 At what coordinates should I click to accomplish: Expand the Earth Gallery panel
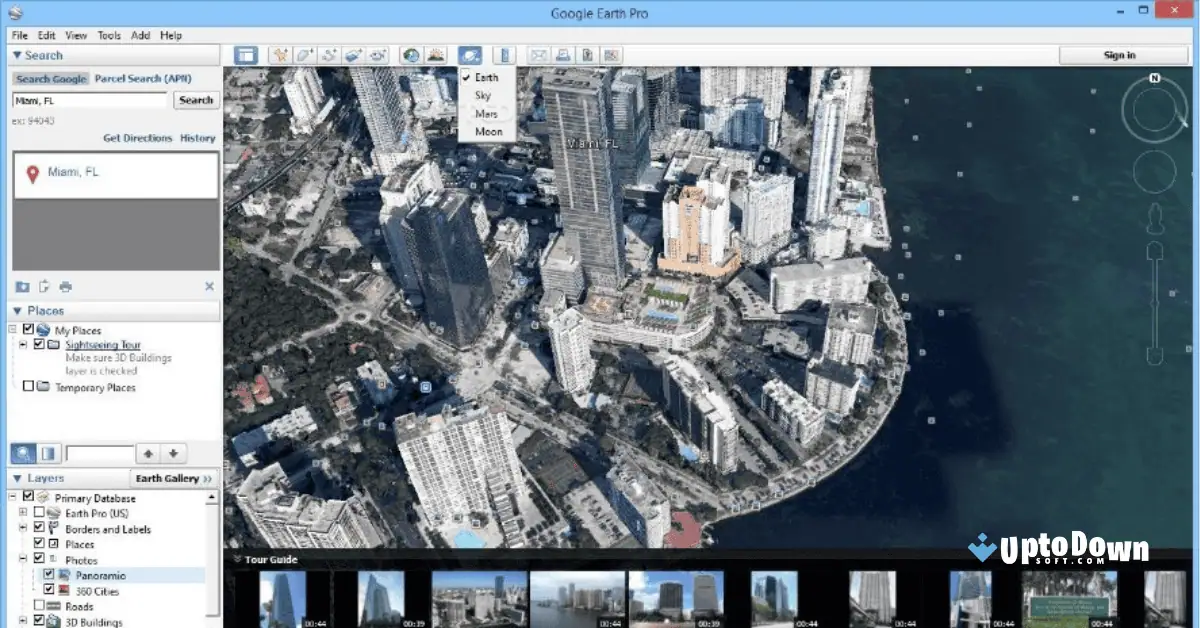click(173, 478)
